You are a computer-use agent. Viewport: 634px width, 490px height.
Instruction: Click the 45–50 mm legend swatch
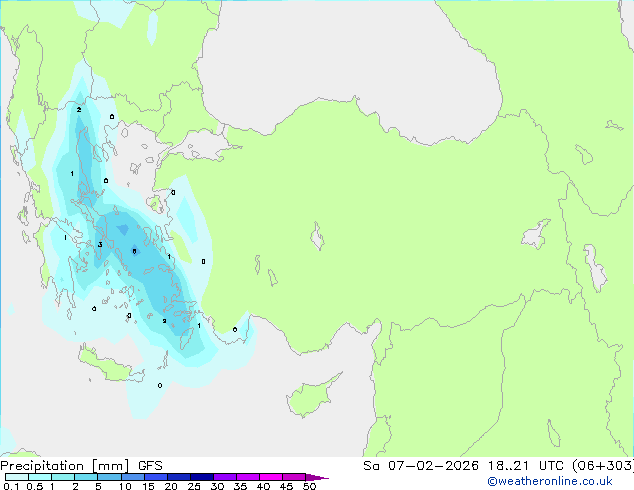point(294,477)
